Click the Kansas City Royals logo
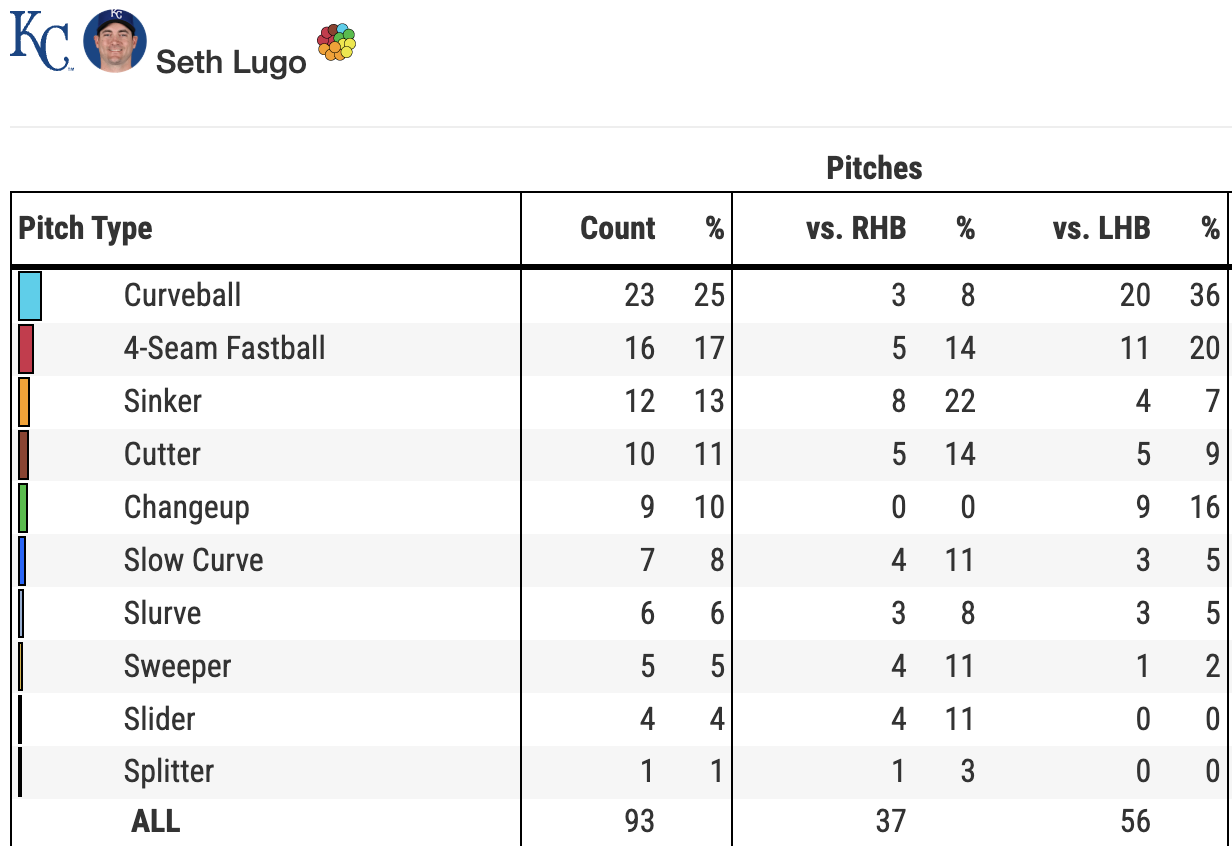 point(40,42)
